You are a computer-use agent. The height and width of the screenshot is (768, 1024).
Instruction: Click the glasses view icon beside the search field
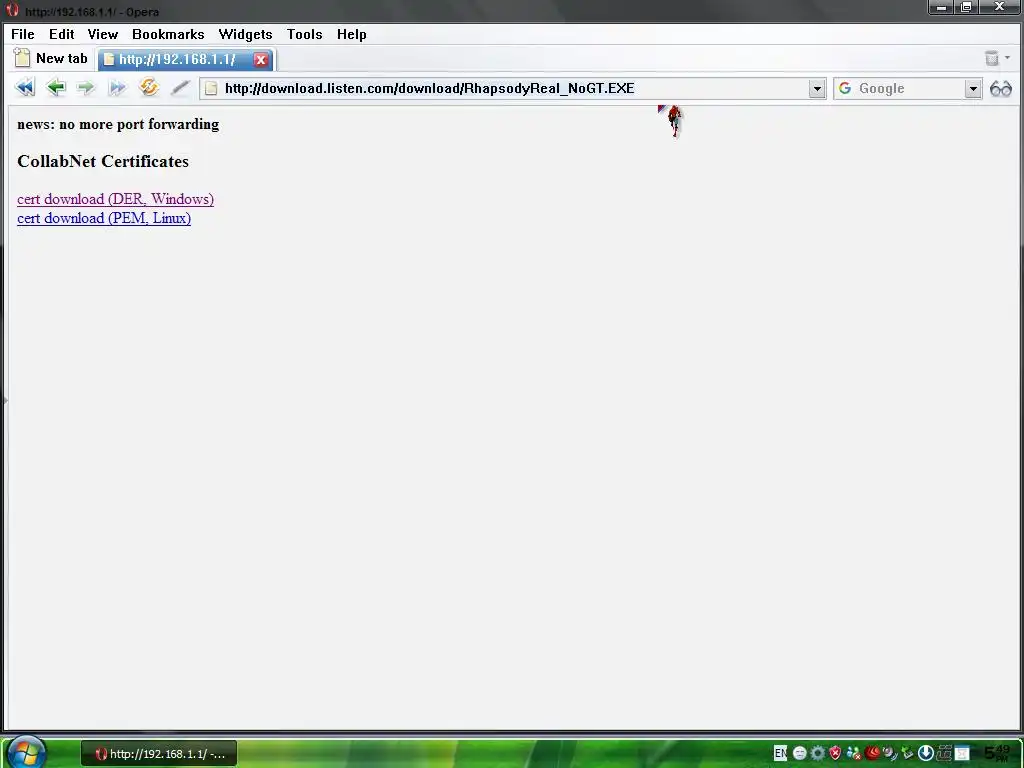tap(1000, 88)
